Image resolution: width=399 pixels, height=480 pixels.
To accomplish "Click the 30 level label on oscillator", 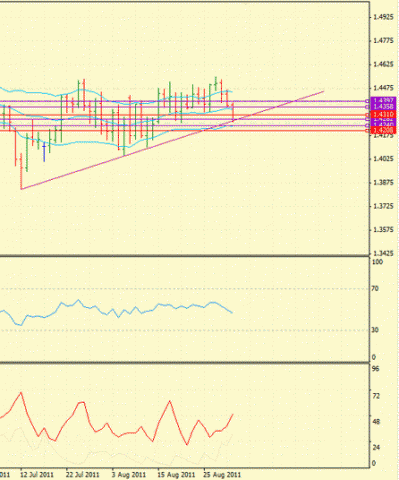I will [x=375, y=330].
